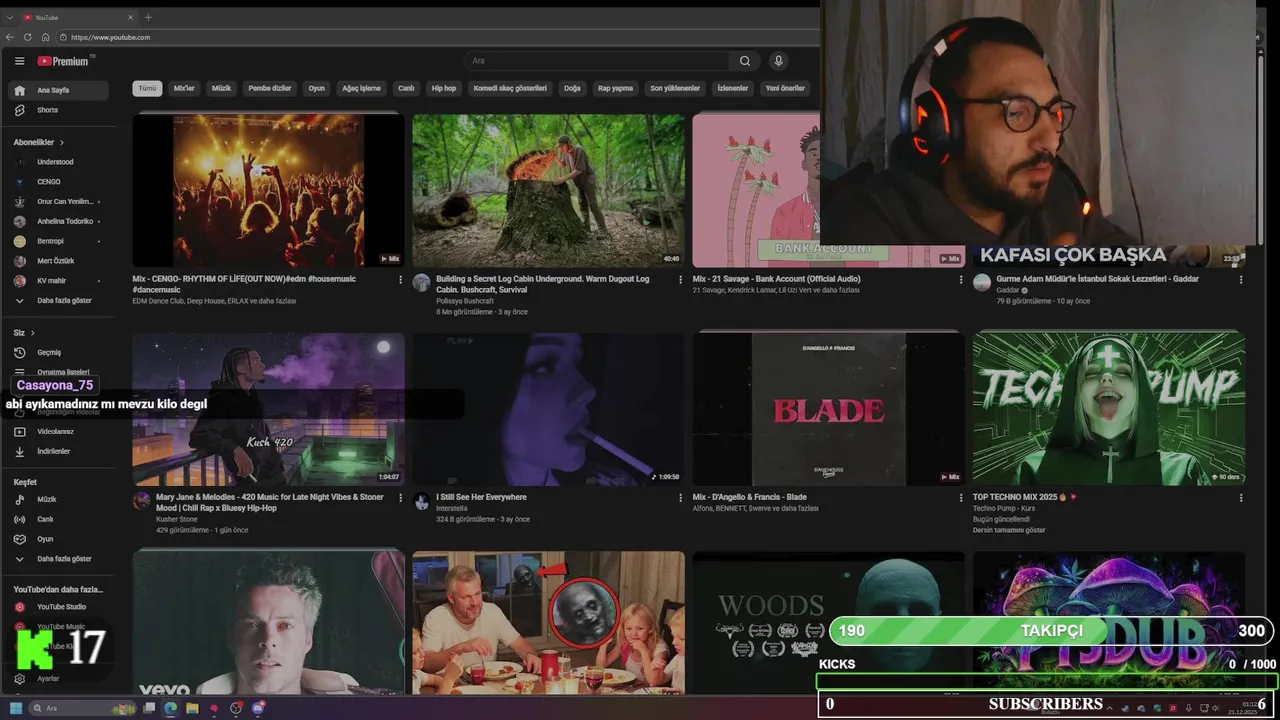1280x720 pixels.
Task: Open options for D'Angello & Francis mix
Action: [961, 498]
